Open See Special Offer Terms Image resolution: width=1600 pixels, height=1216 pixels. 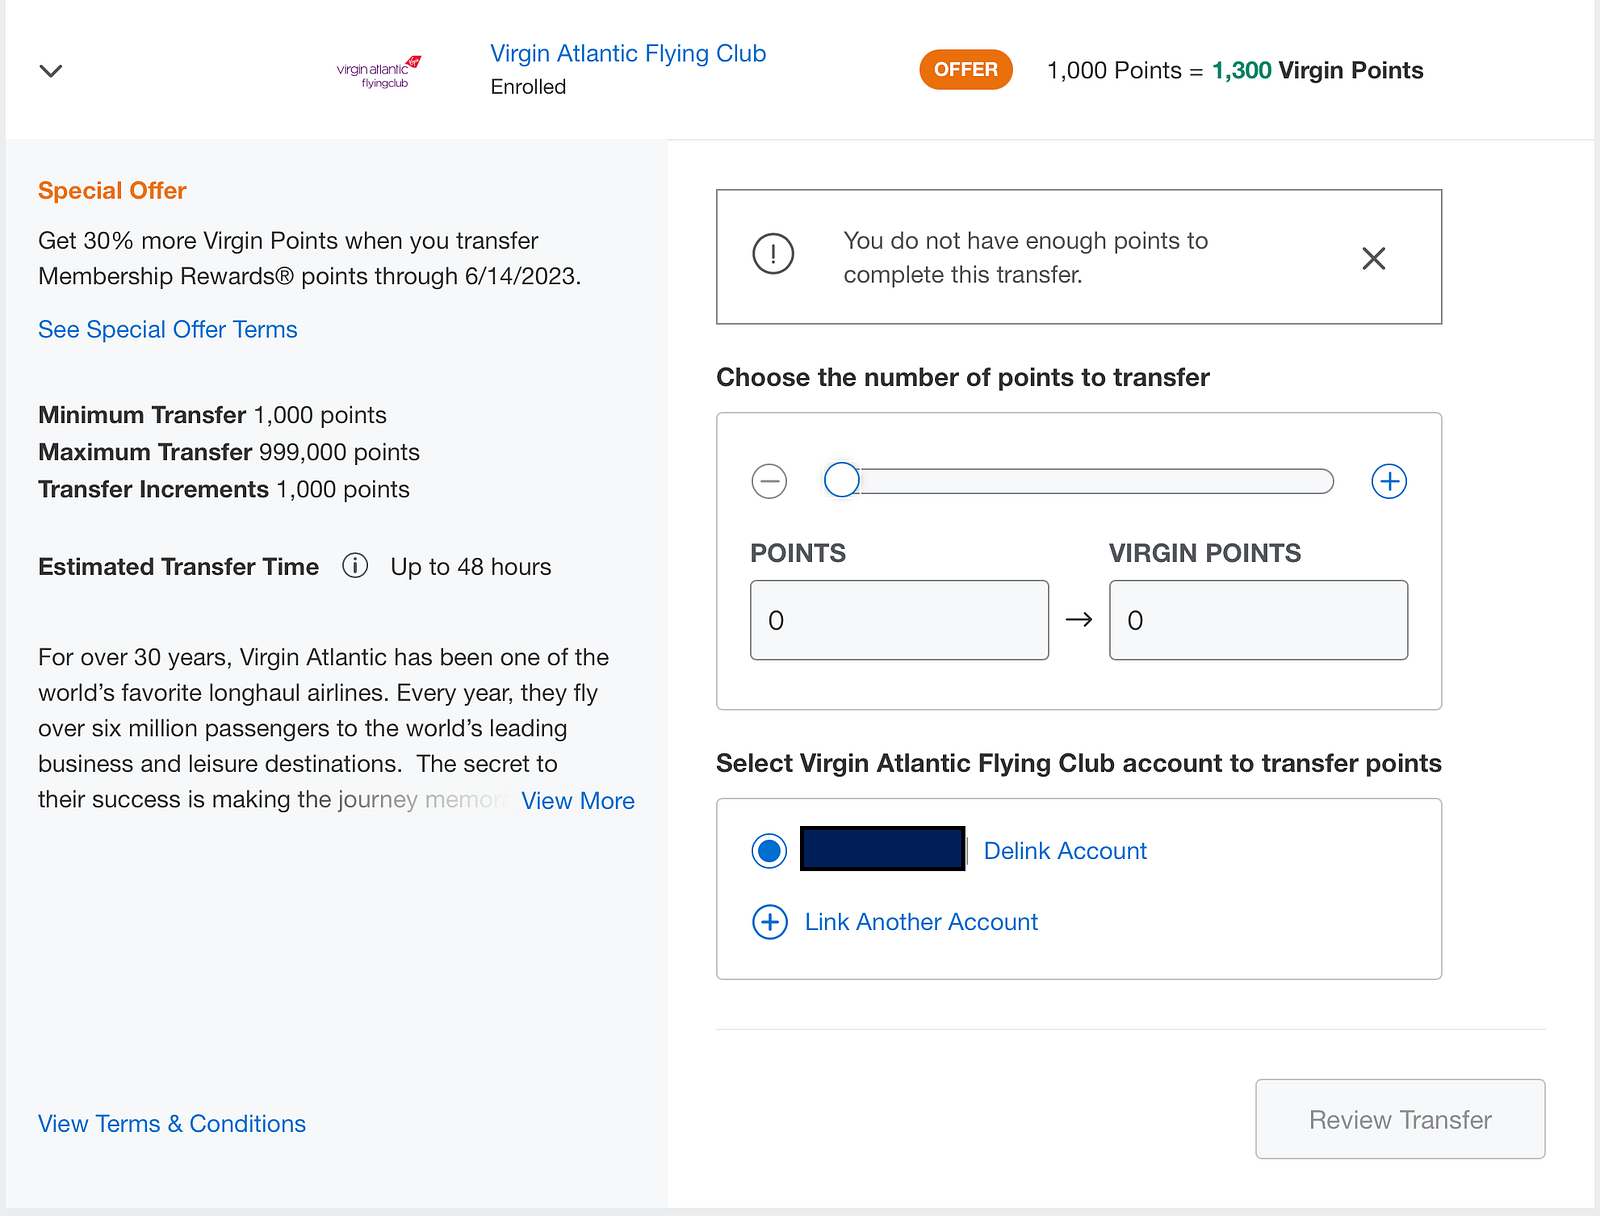[x=168, y=330]
